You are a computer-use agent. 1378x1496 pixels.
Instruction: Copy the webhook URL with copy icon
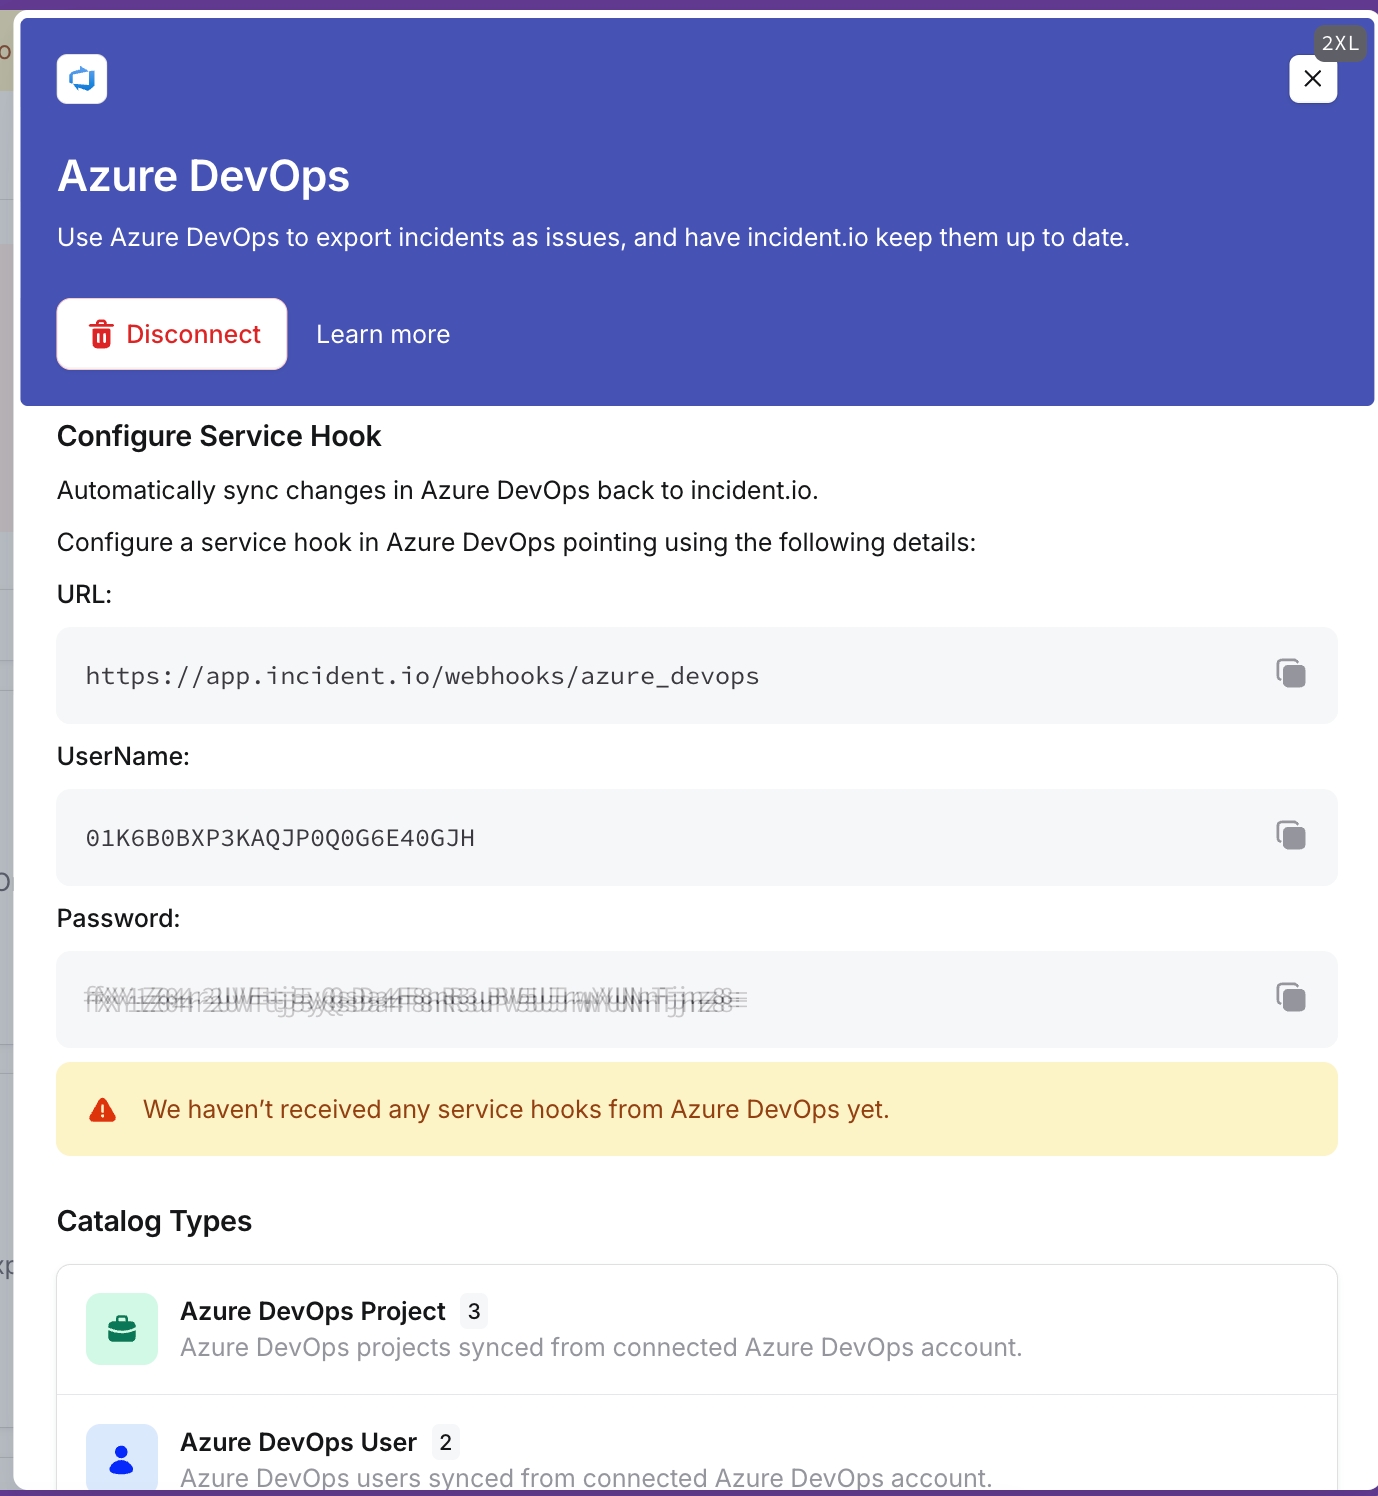click(x=1291, y=674)
